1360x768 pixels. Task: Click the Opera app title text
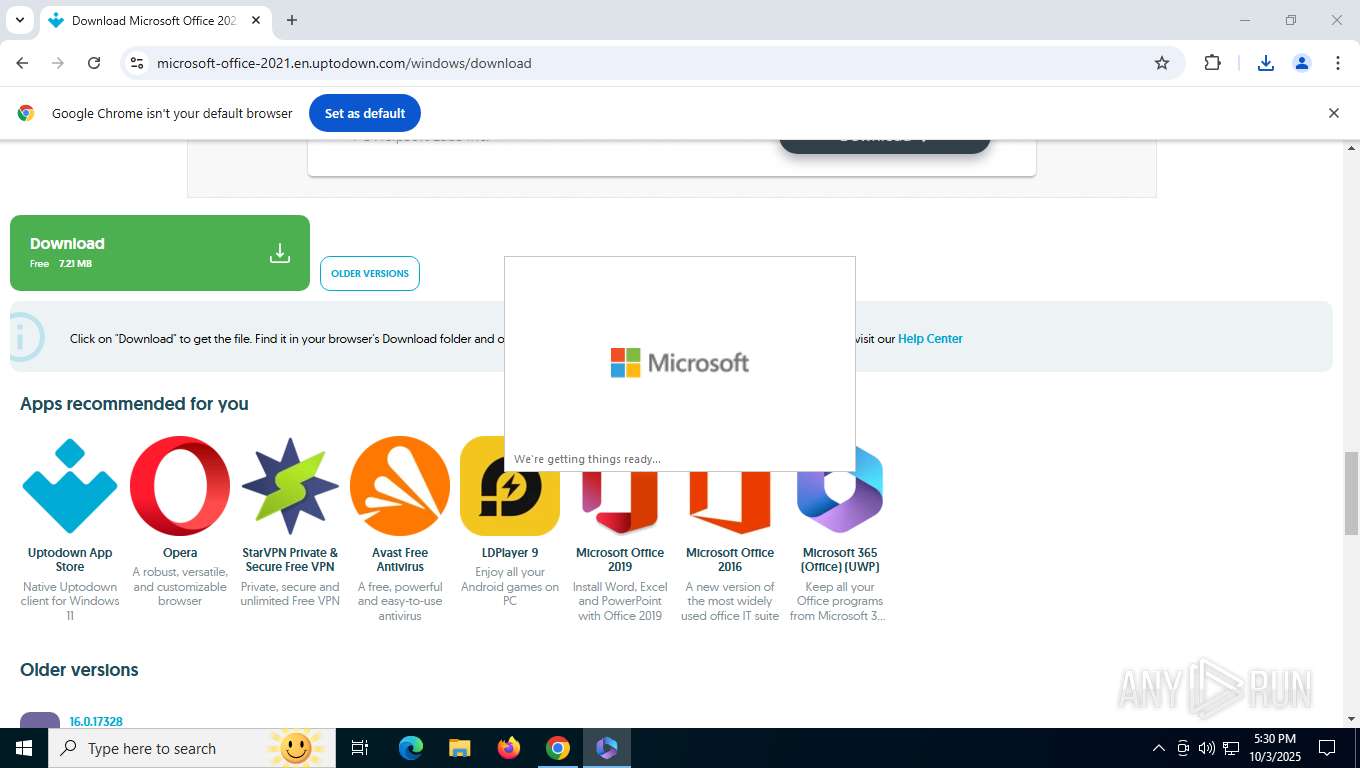[x=180, y=553]
